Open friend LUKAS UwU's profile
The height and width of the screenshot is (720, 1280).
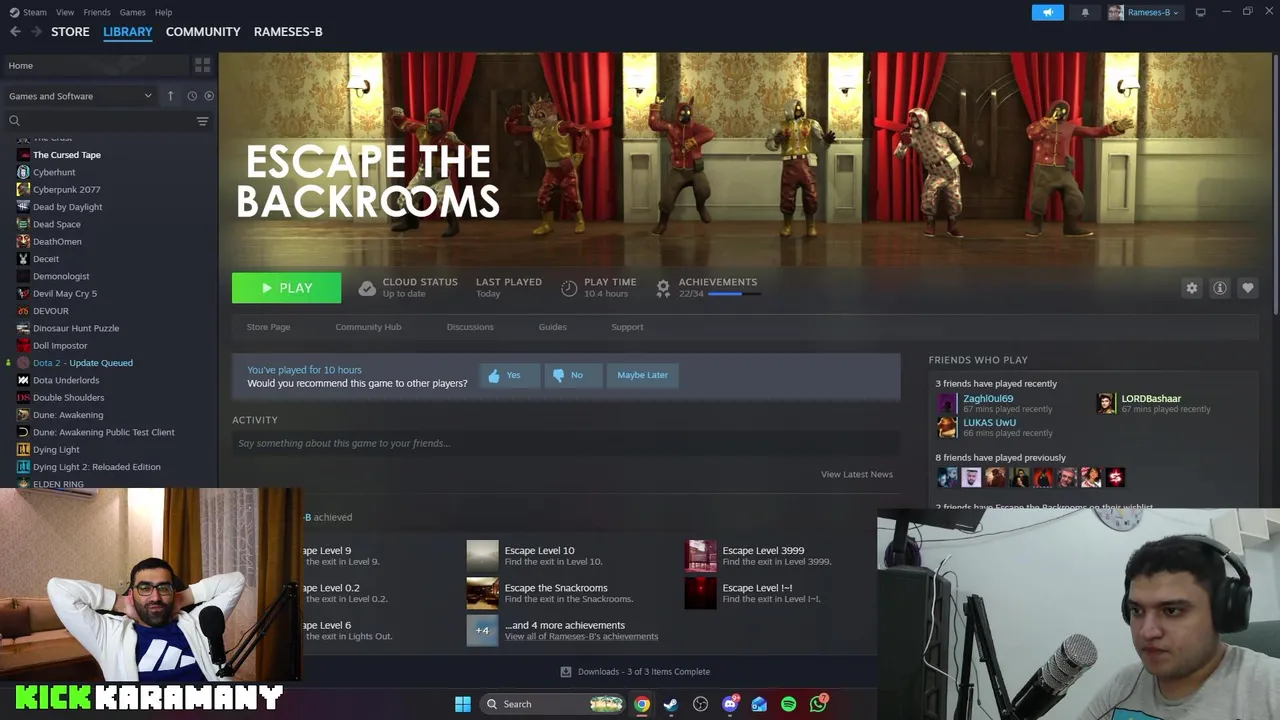[x=989, y=423]
